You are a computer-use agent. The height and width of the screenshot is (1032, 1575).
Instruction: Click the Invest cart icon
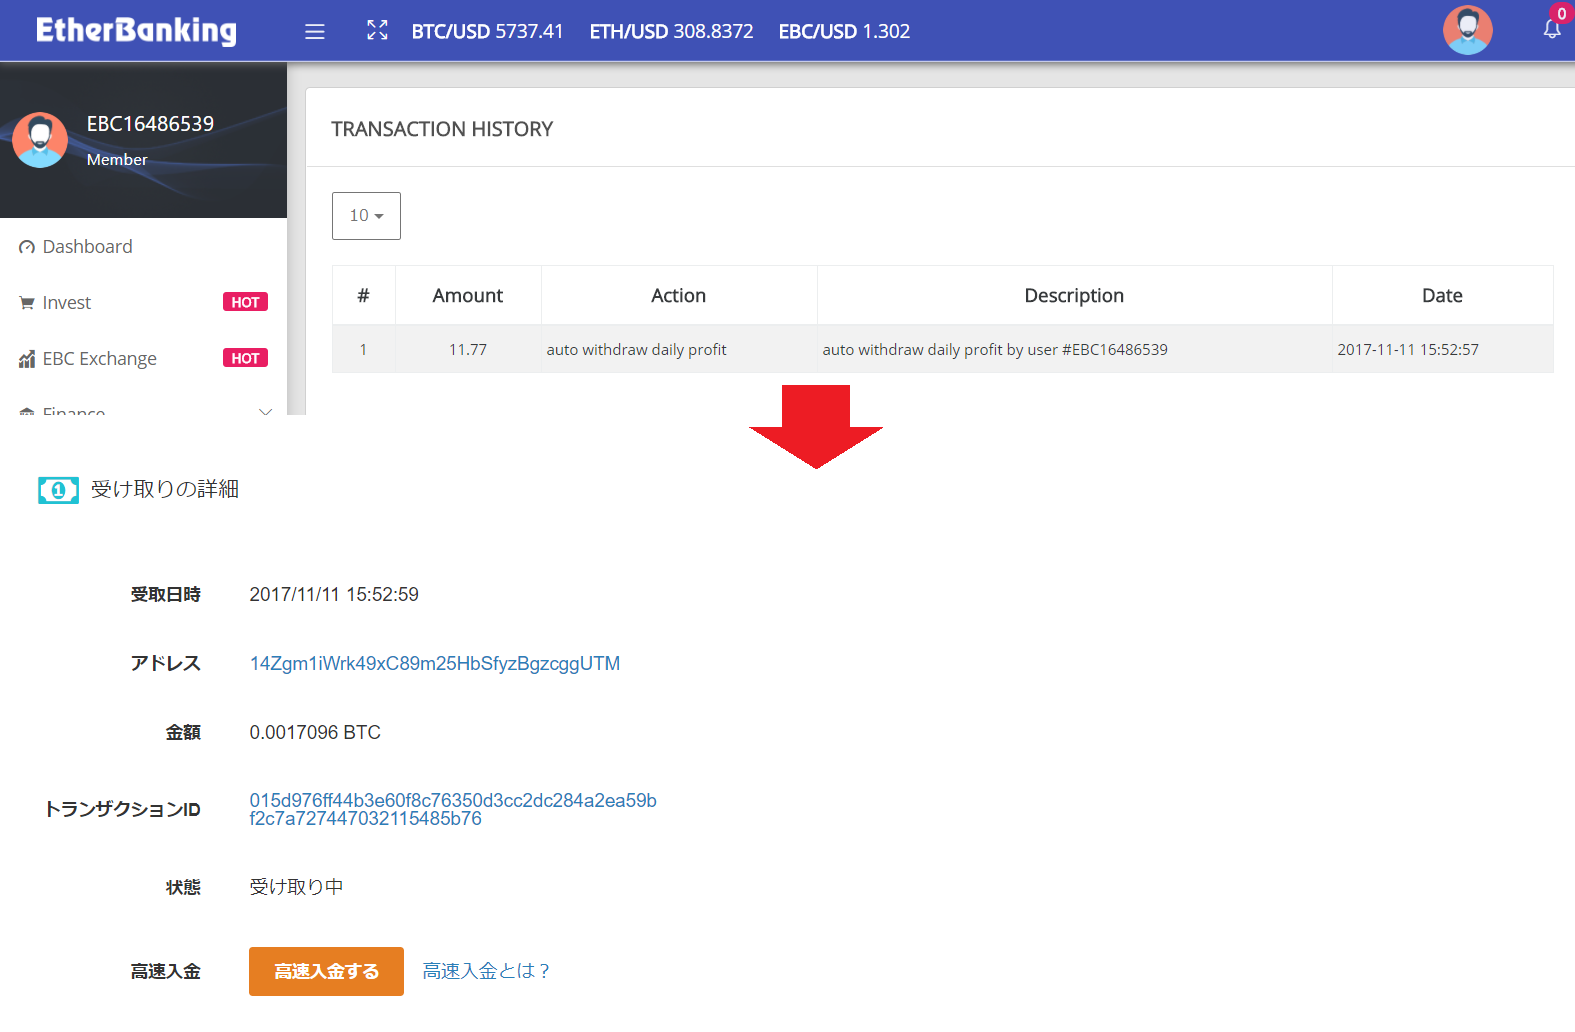click(27, 303)
